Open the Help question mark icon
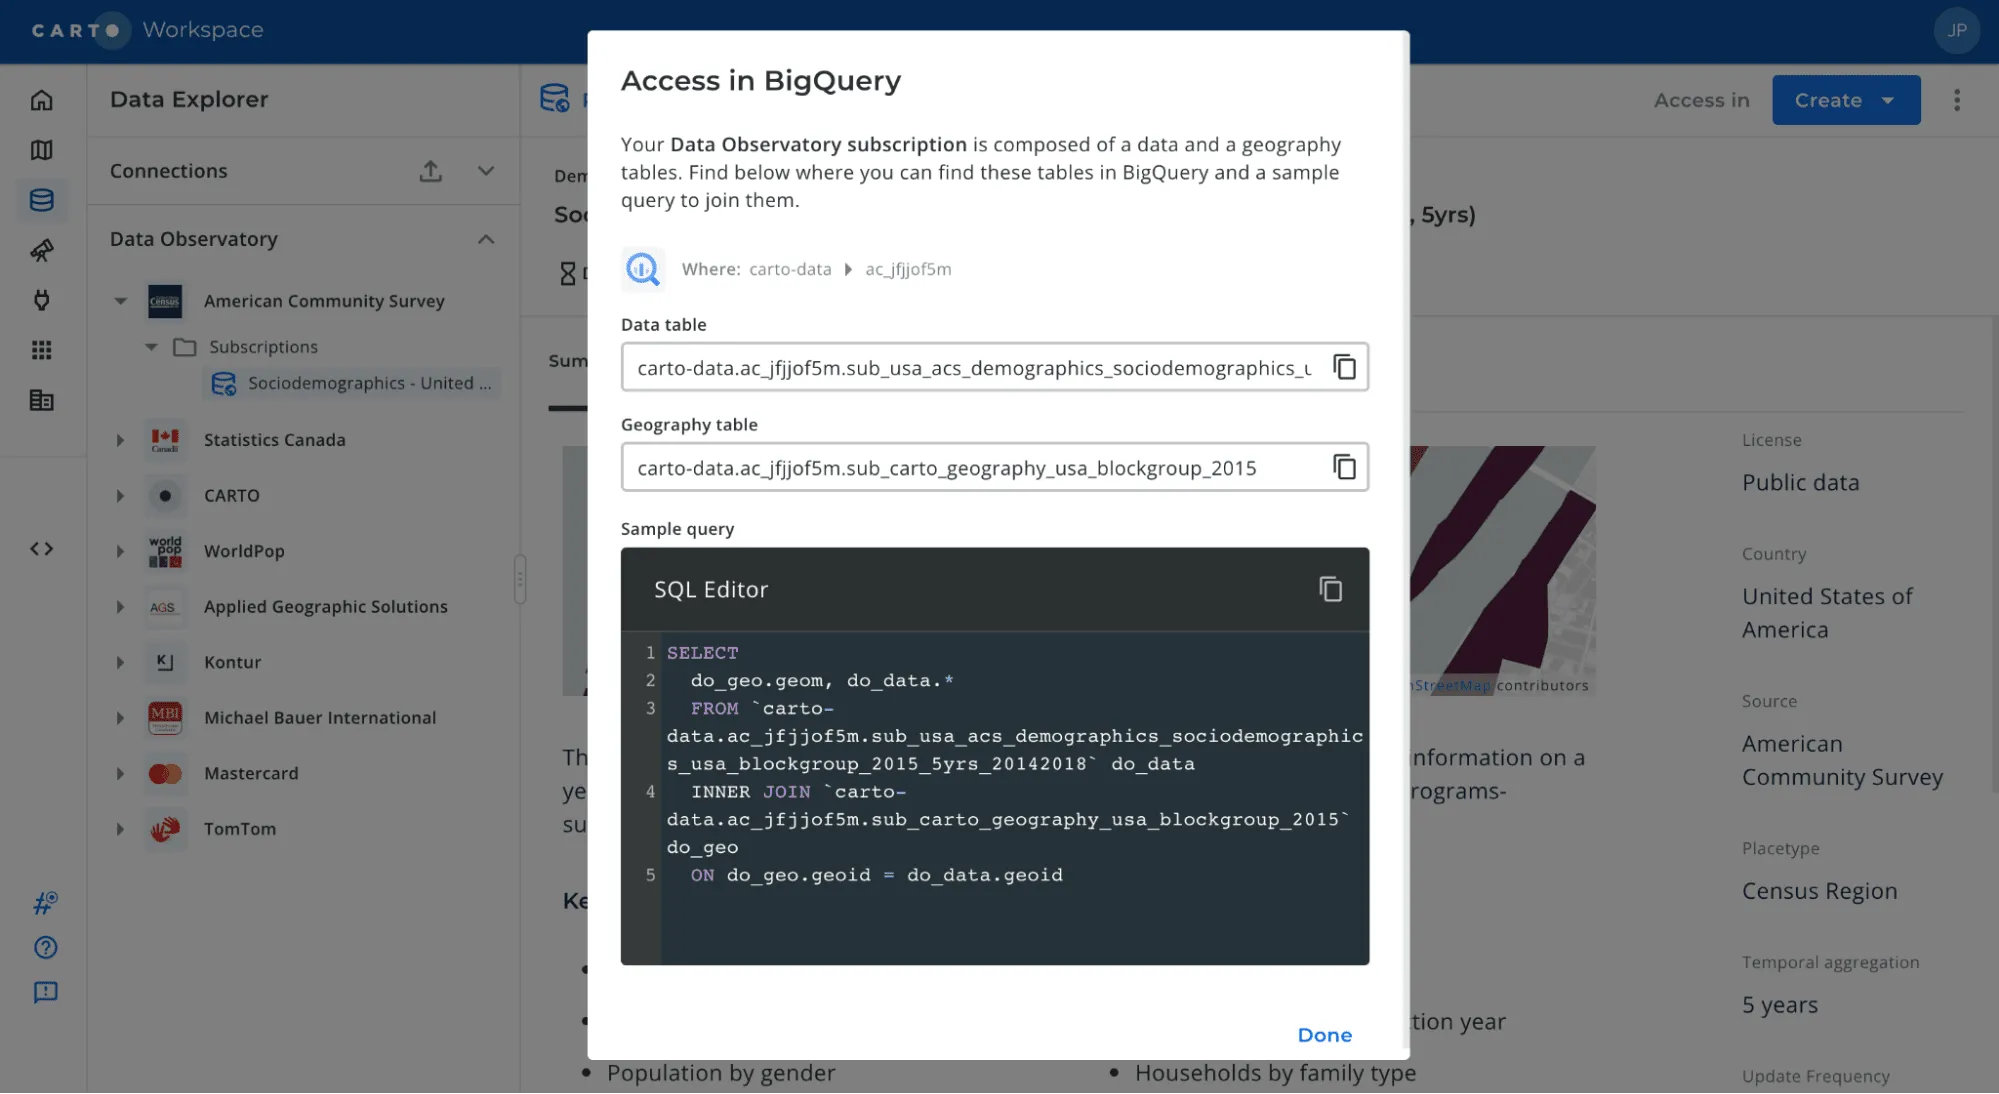Screen dimensions: 1999x1094 [45, 947]
